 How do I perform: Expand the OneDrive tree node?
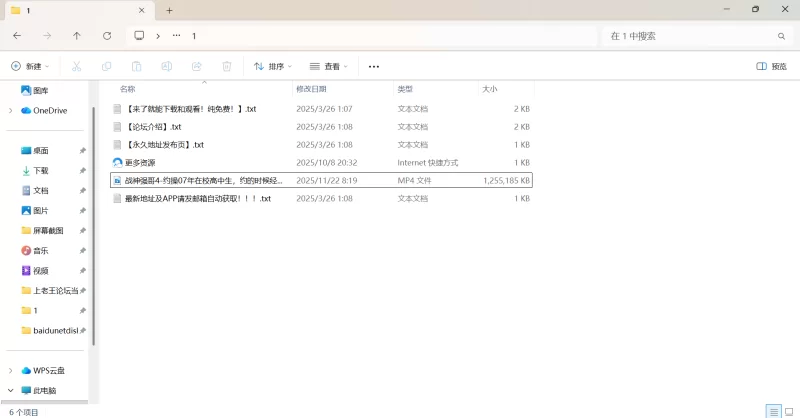[x=10, y=111]
